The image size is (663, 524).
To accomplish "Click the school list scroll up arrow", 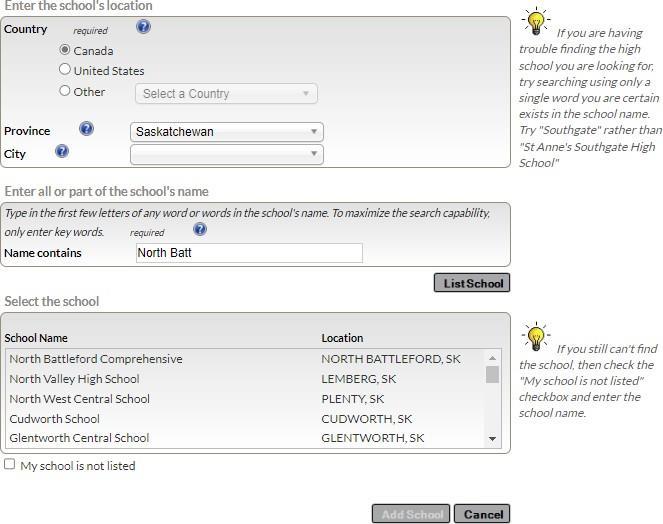I will pos(492,358).
